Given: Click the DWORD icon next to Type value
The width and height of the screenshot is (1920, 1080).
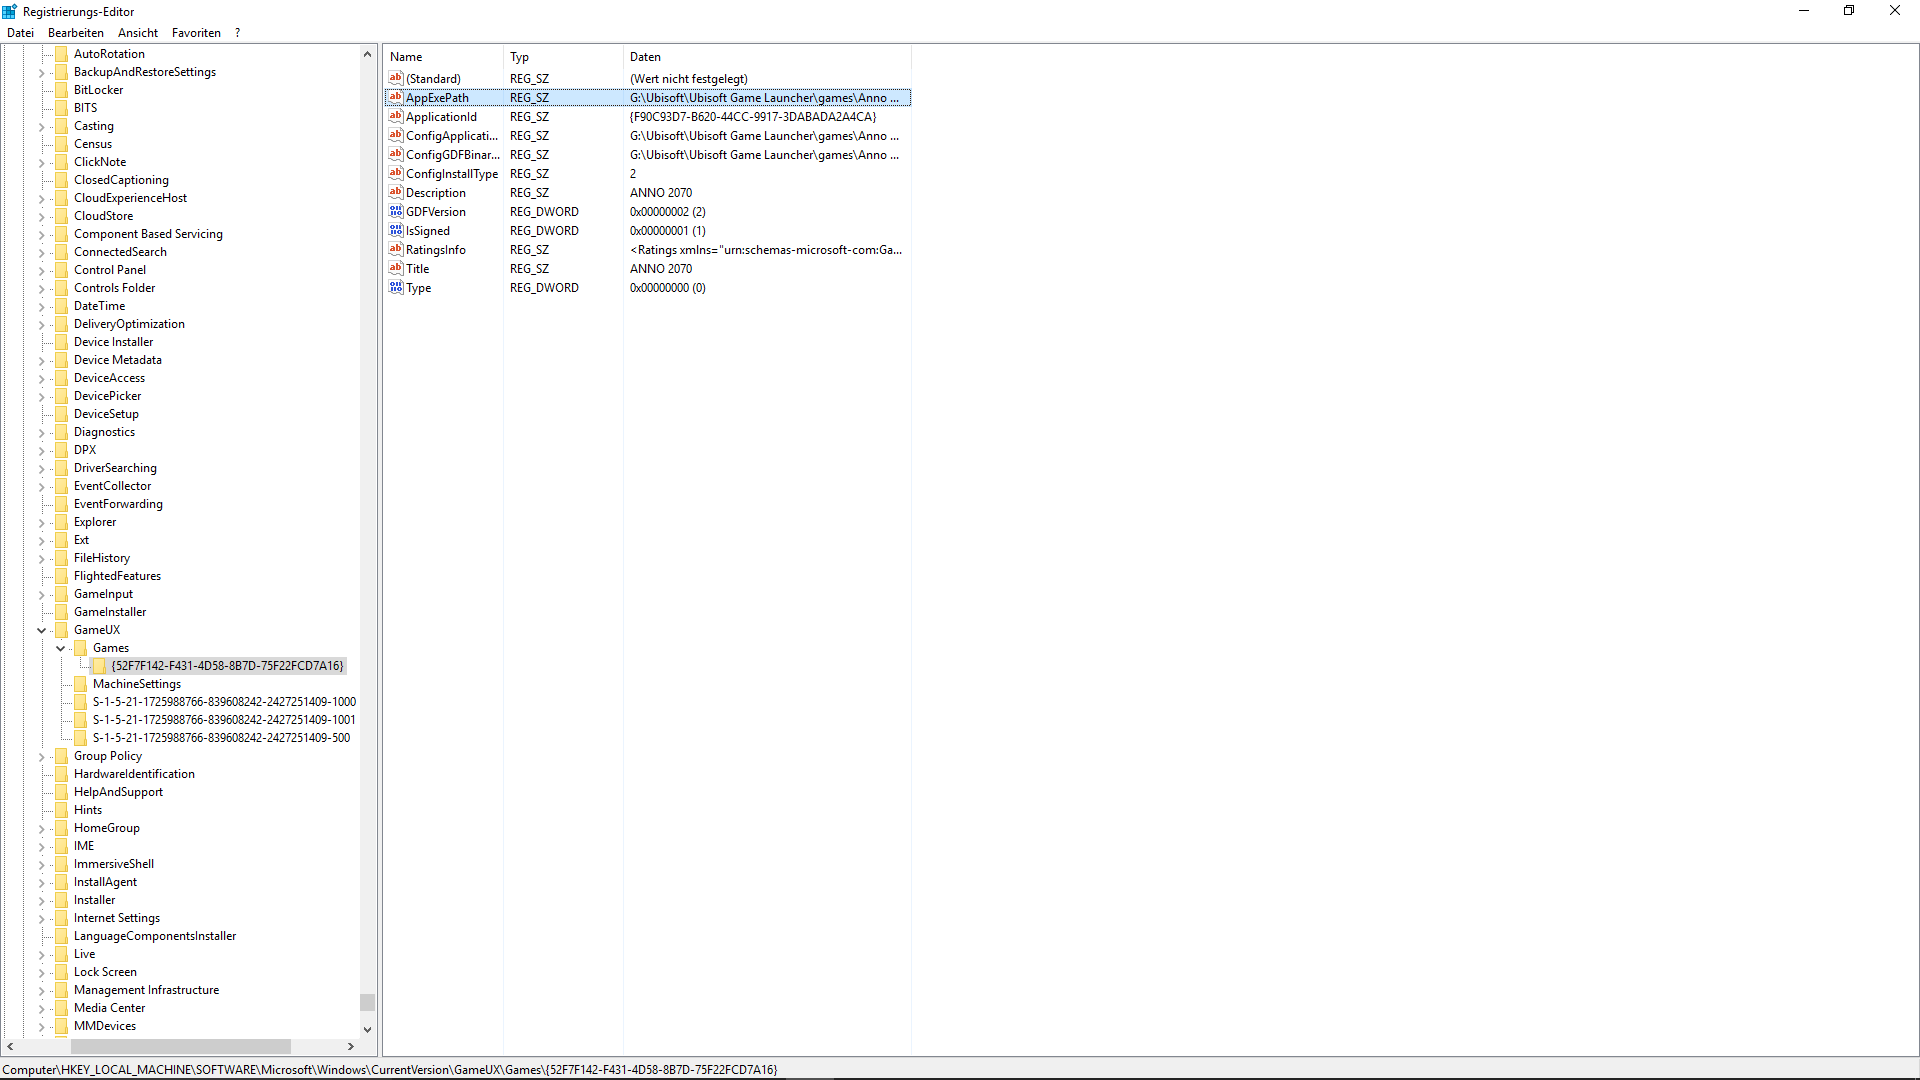Looking at the screenshot, I should (395, 287).
